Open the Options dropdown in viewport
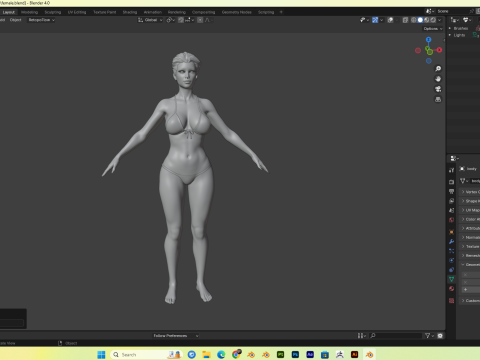This screenshot has width=480, height=360. pyautogui.click(x=433, y=29)
